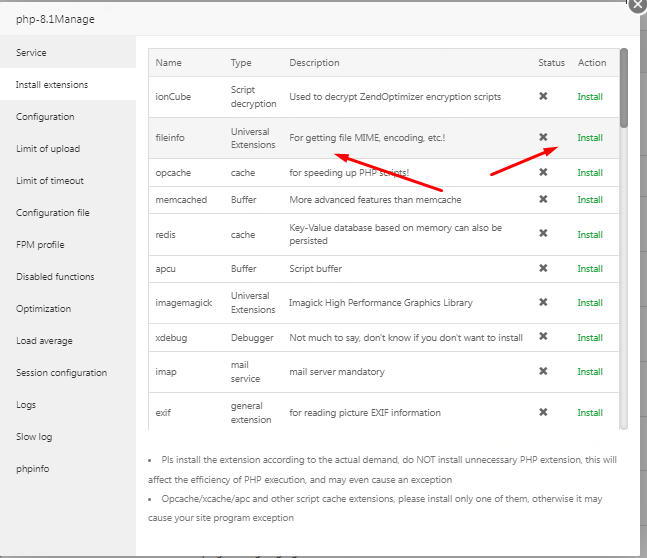View the Slow log
Viewport: 647px width, 558px height.
(x=34, y=437)
